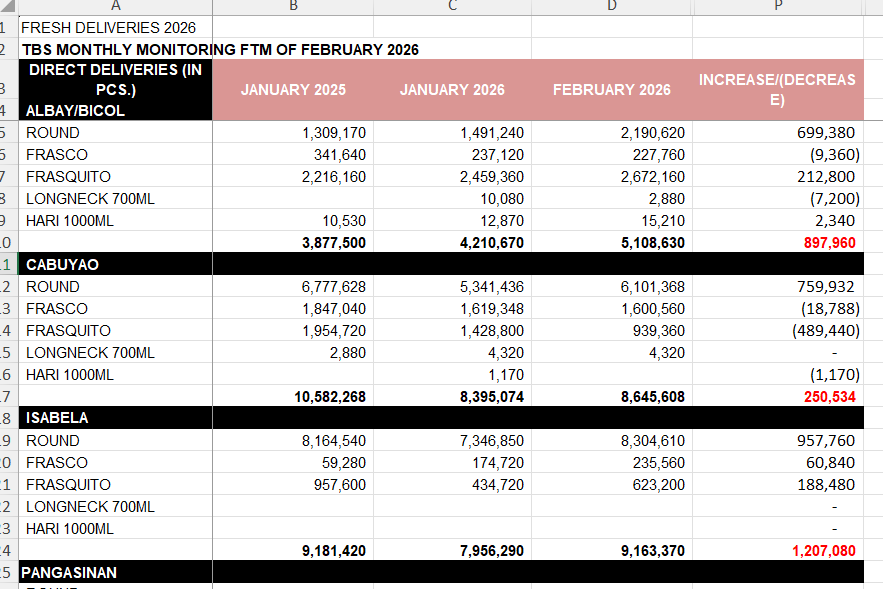Select cell with value 434,720

coord(452,484)
